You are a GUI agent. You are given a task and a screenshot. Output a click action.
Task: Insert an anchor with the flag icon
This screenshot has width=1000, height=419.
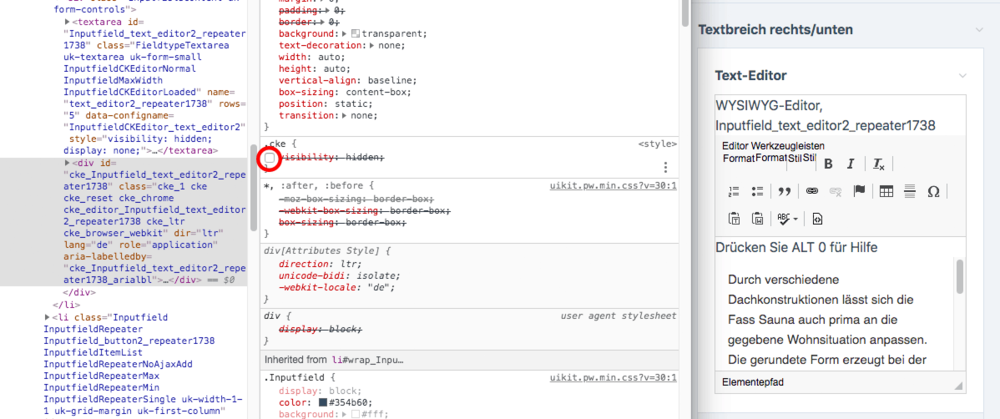(859, 191)
